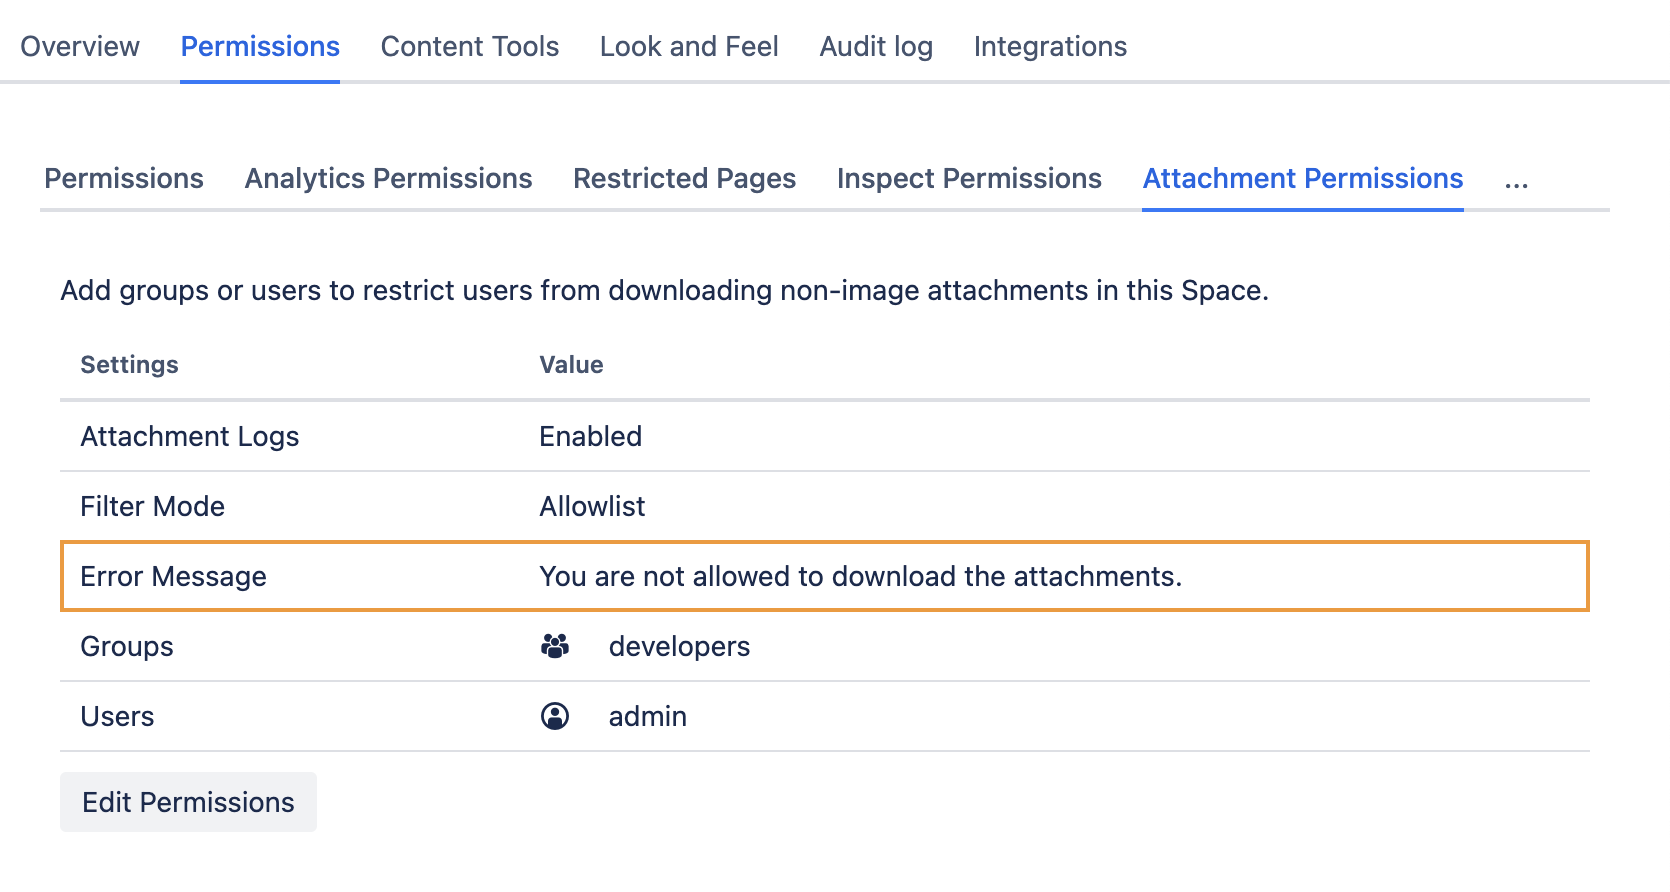Open the Inspect Permissions tab
Image resolution: width=1670 pixels, height=892 pixels.
968,178
